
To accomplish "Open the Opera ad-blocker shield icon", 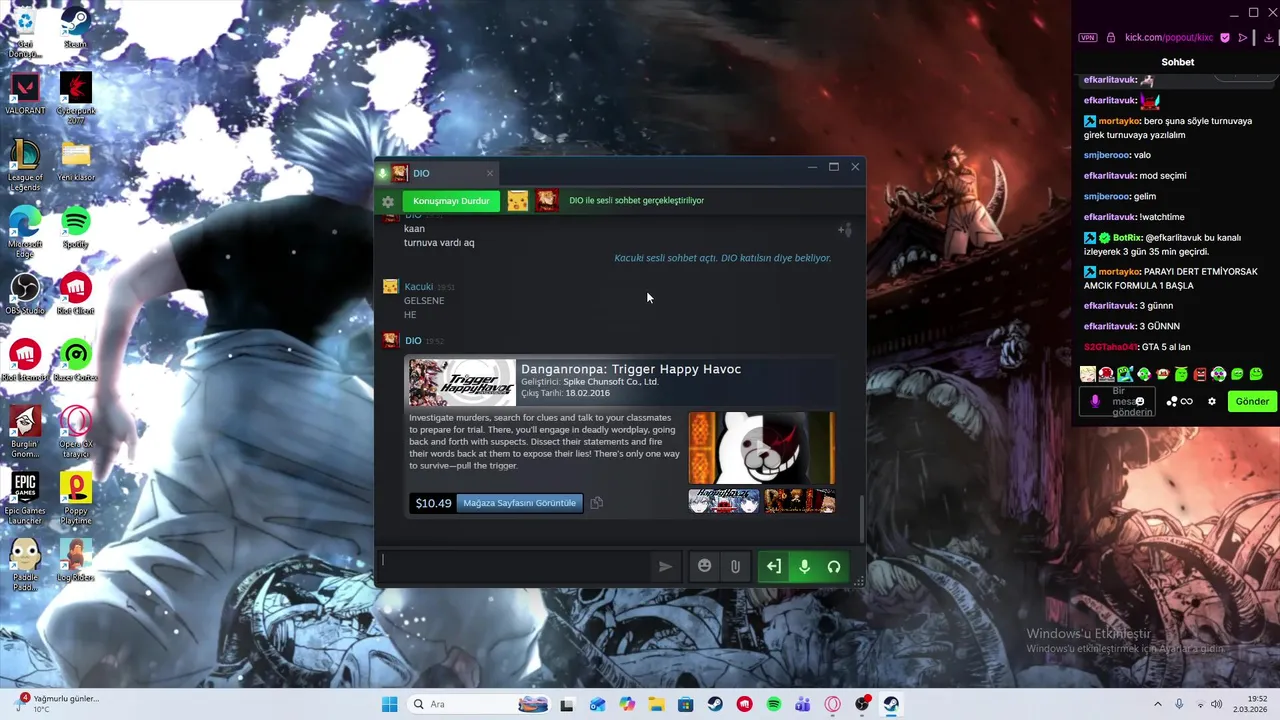I will [x=1225, y=38].
